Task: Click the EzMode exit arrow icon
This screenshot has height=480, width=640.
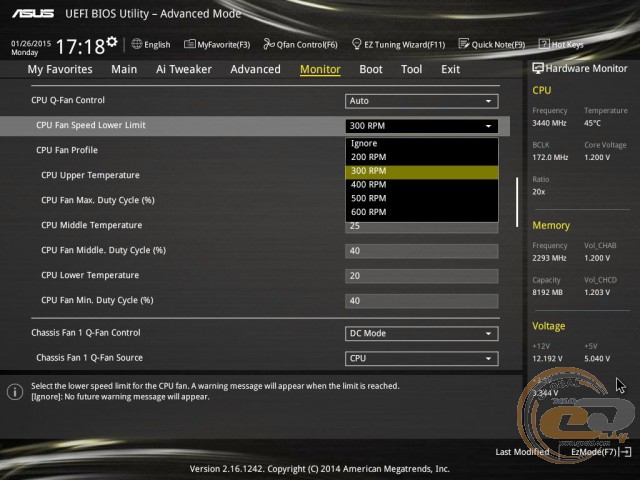Action: 625,451
